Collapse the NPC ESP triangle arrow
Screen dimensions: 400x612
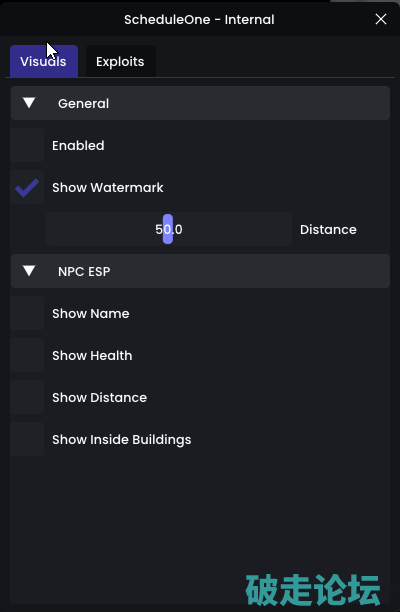point(29,271)
